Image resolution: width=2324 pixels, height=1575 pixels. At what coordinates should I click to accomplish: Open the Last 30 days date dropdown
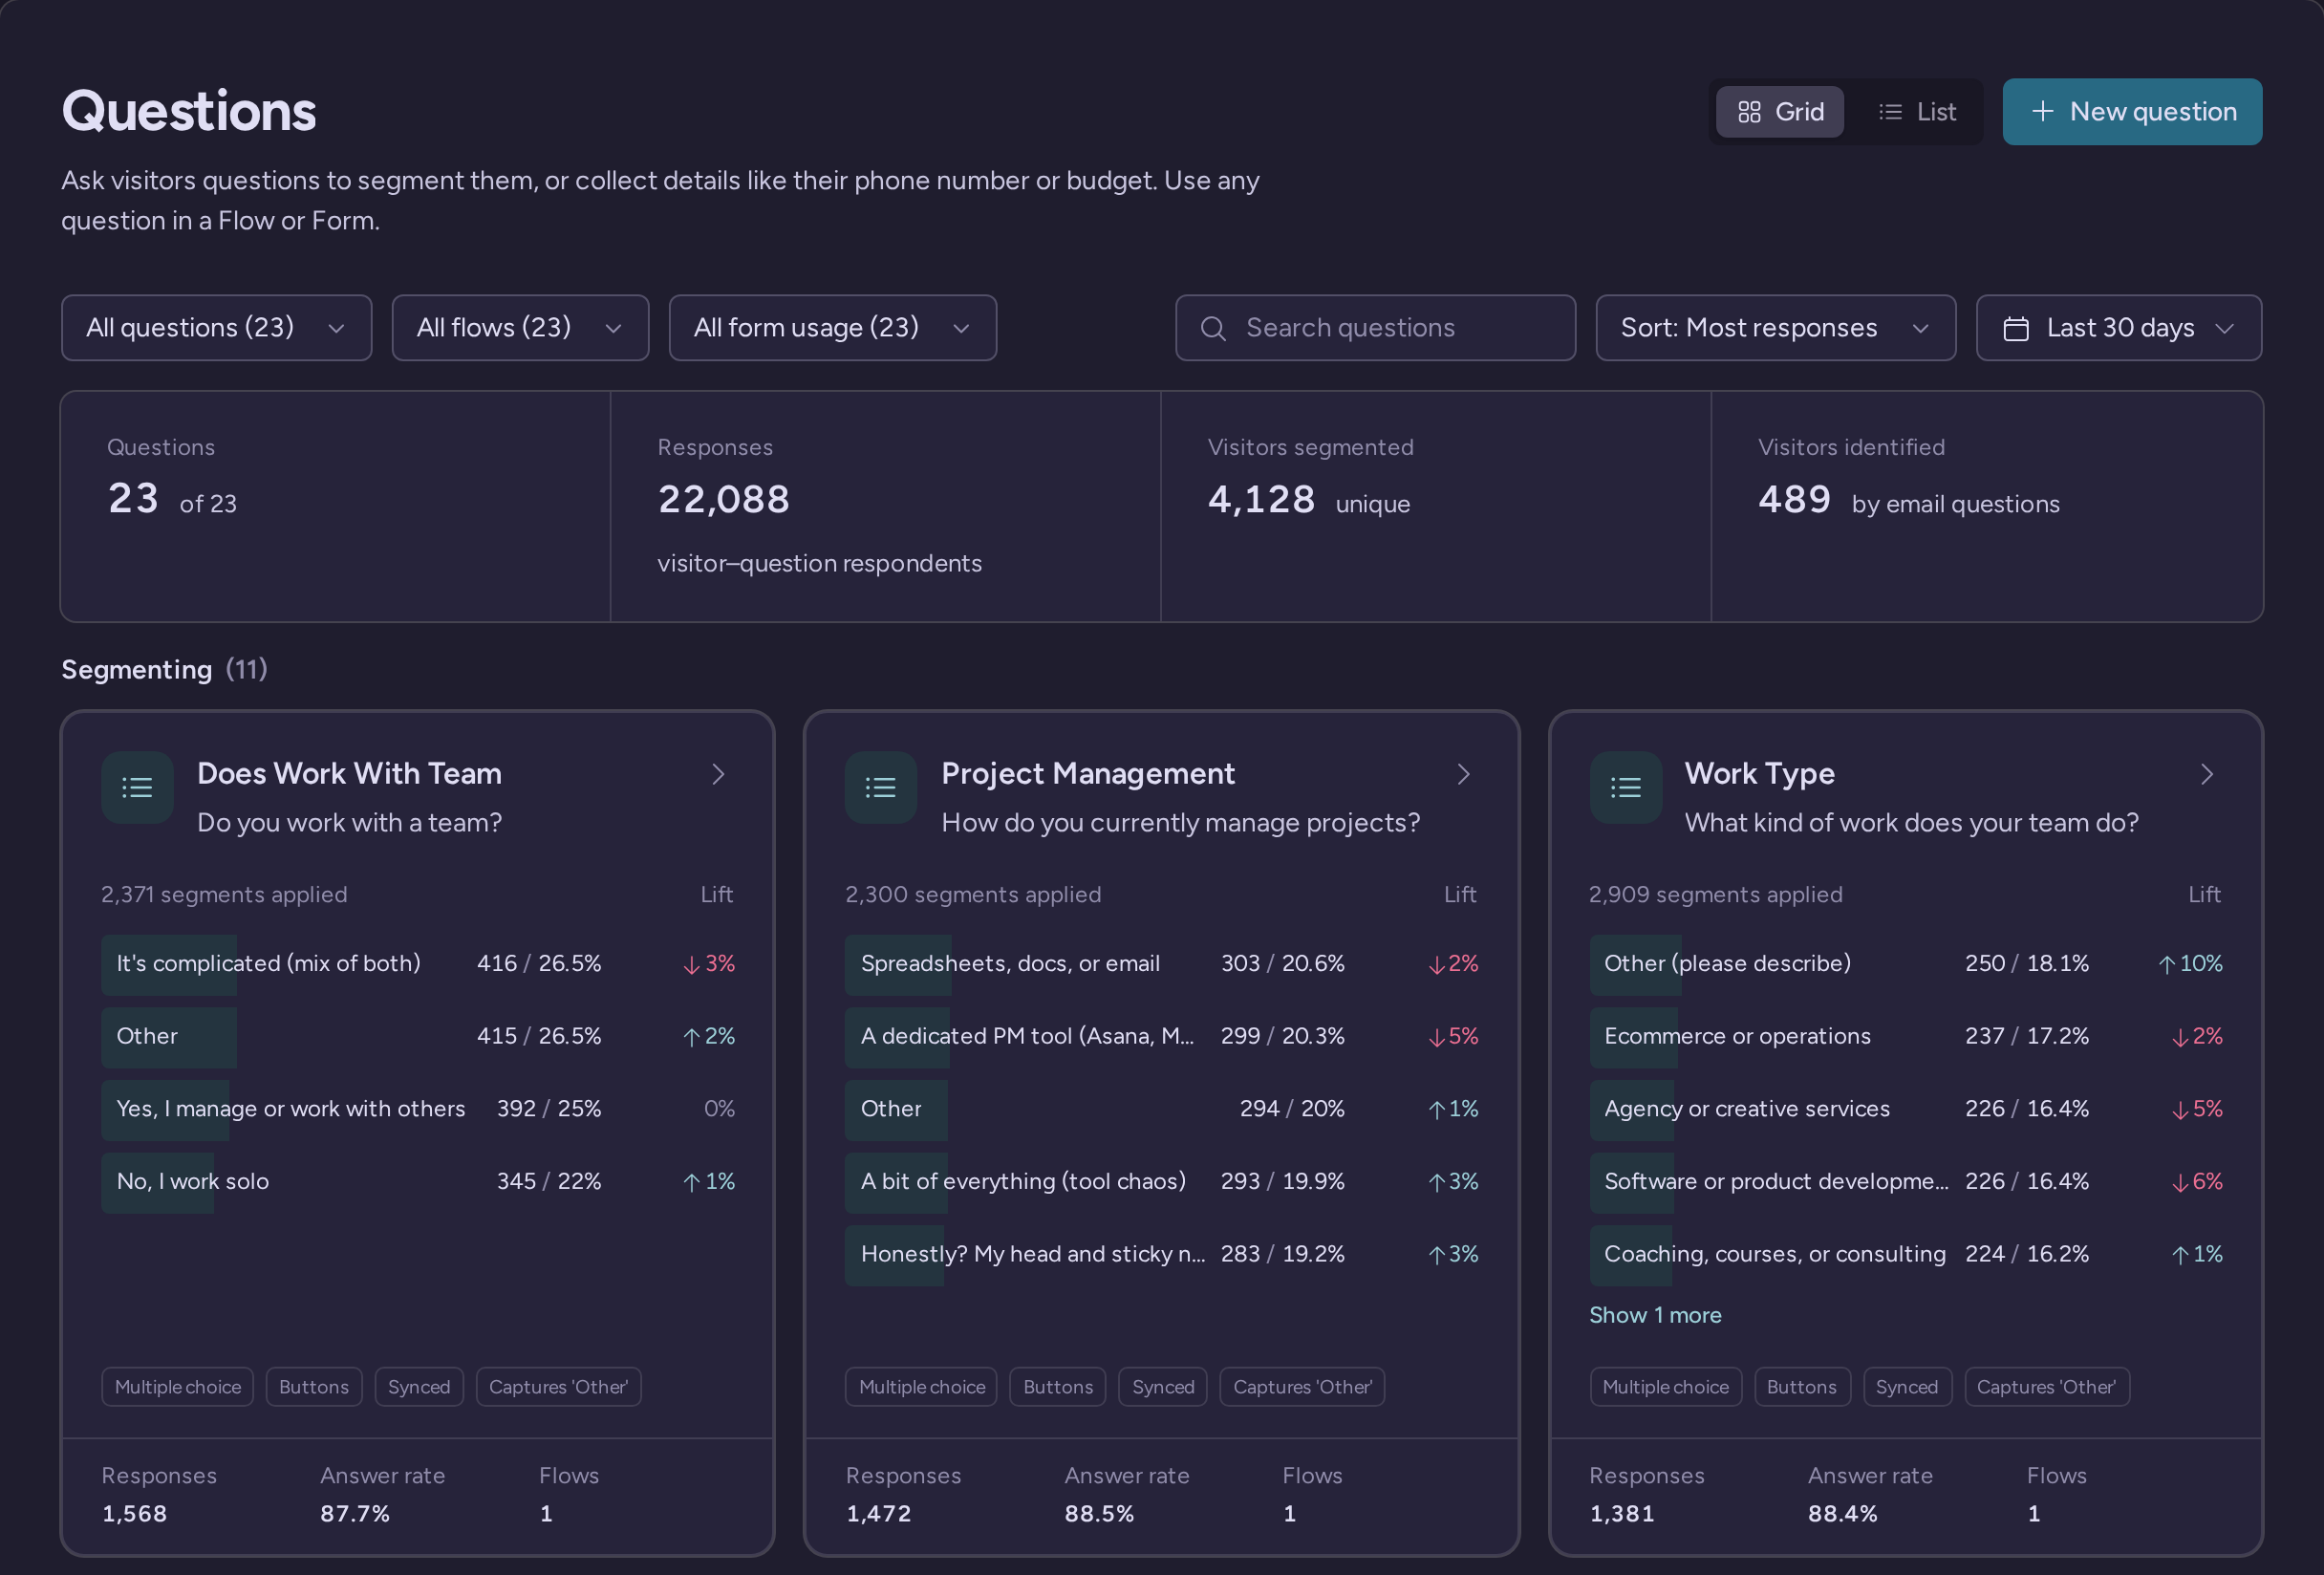(x=2118, y=328)
